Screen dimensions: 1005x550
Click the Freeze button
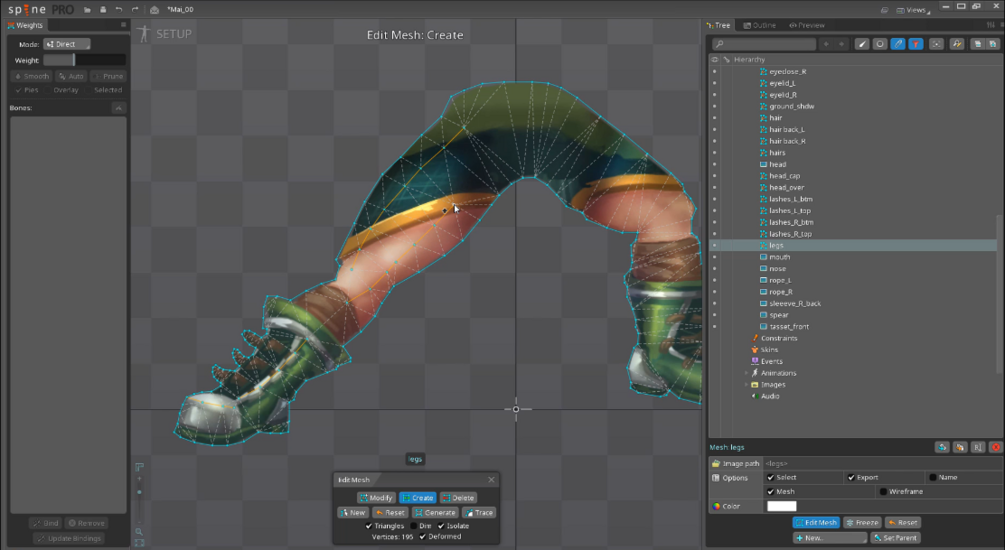[x=862, y=522]
